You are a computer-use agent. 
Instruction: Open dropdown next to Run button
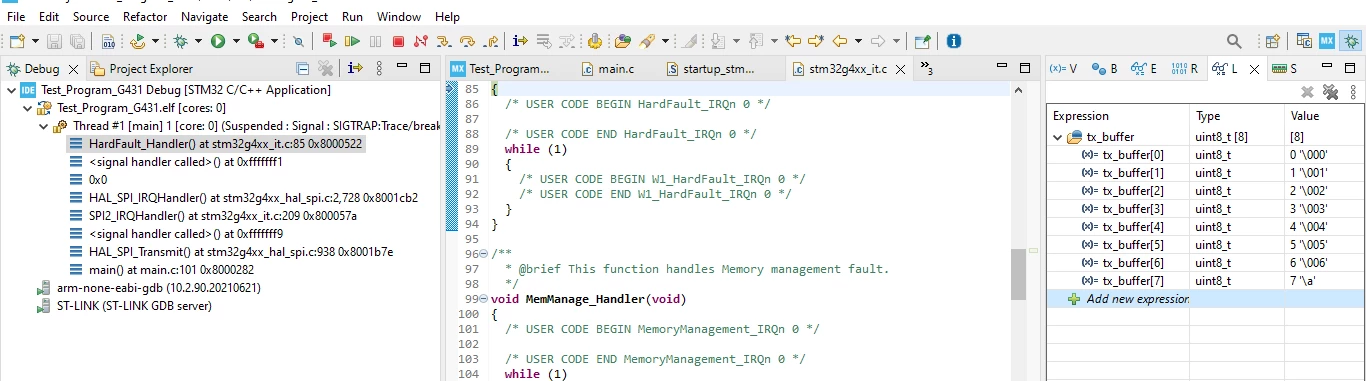[236, 41]
